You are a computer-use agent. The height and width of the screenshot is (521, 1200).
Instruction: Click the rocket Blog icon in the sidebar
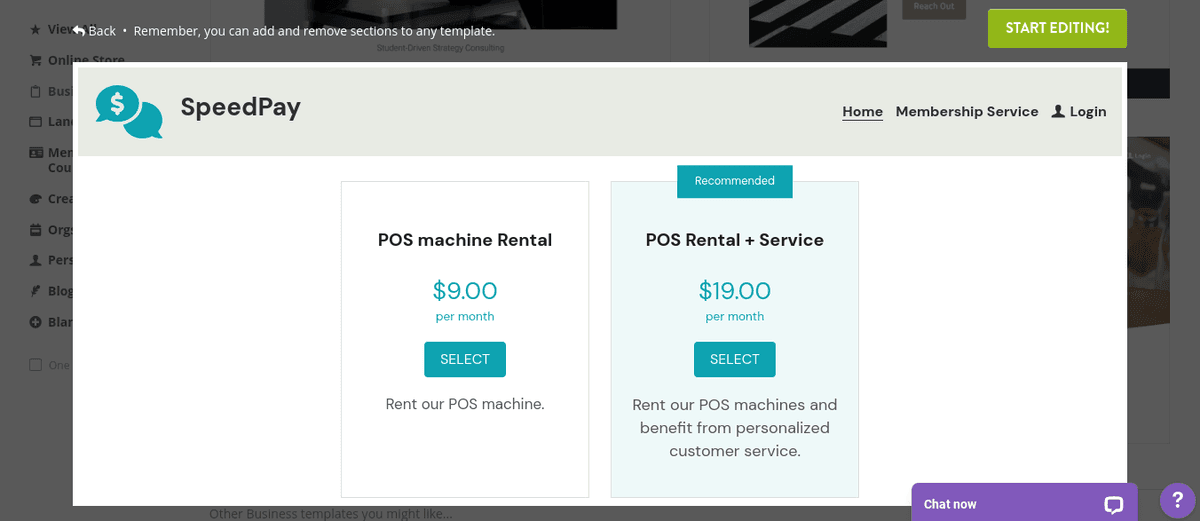click(x=36, y=291)
